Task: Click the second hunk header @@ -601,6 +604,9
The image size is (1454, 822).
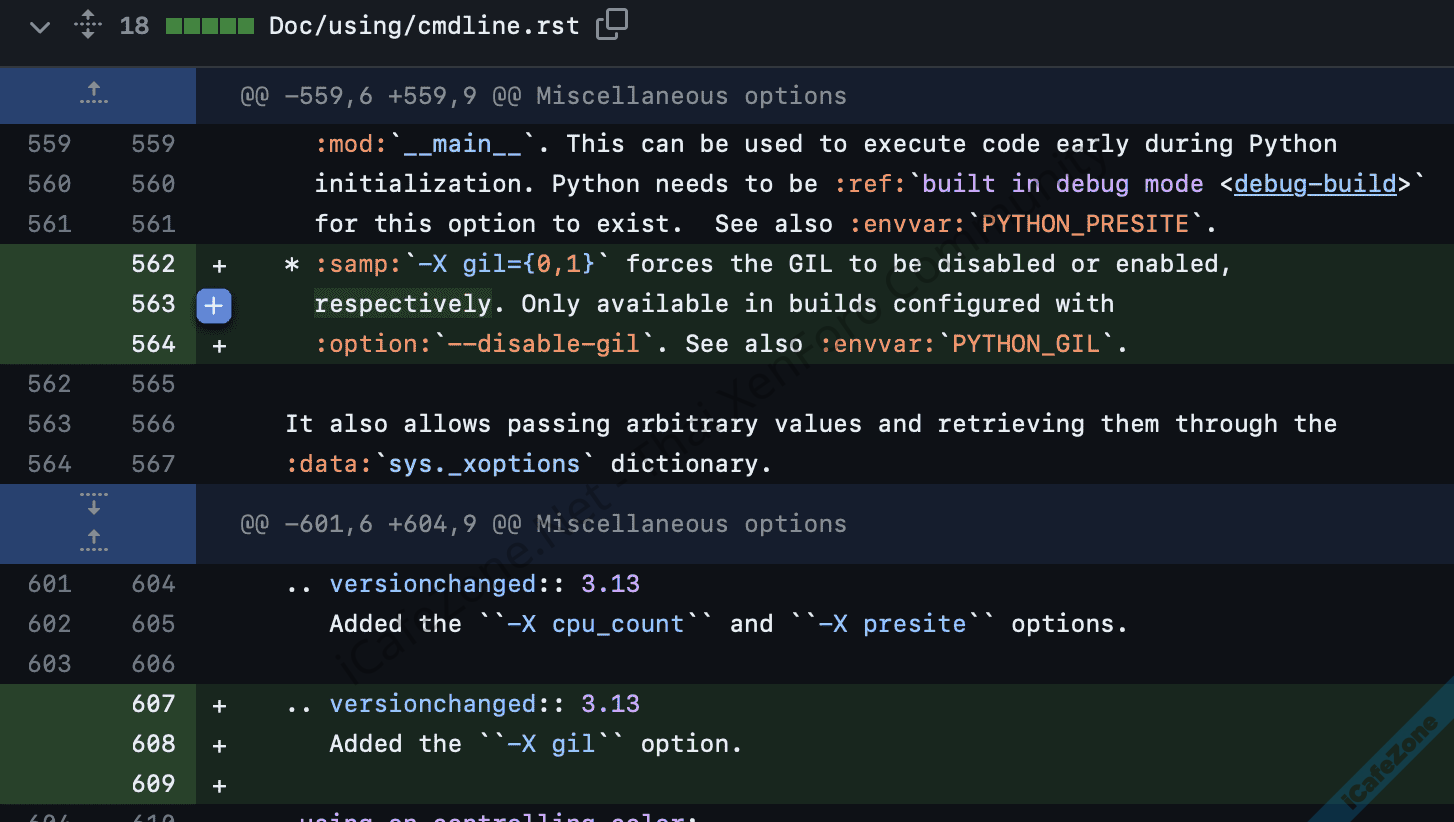Action: coord(543,524)
